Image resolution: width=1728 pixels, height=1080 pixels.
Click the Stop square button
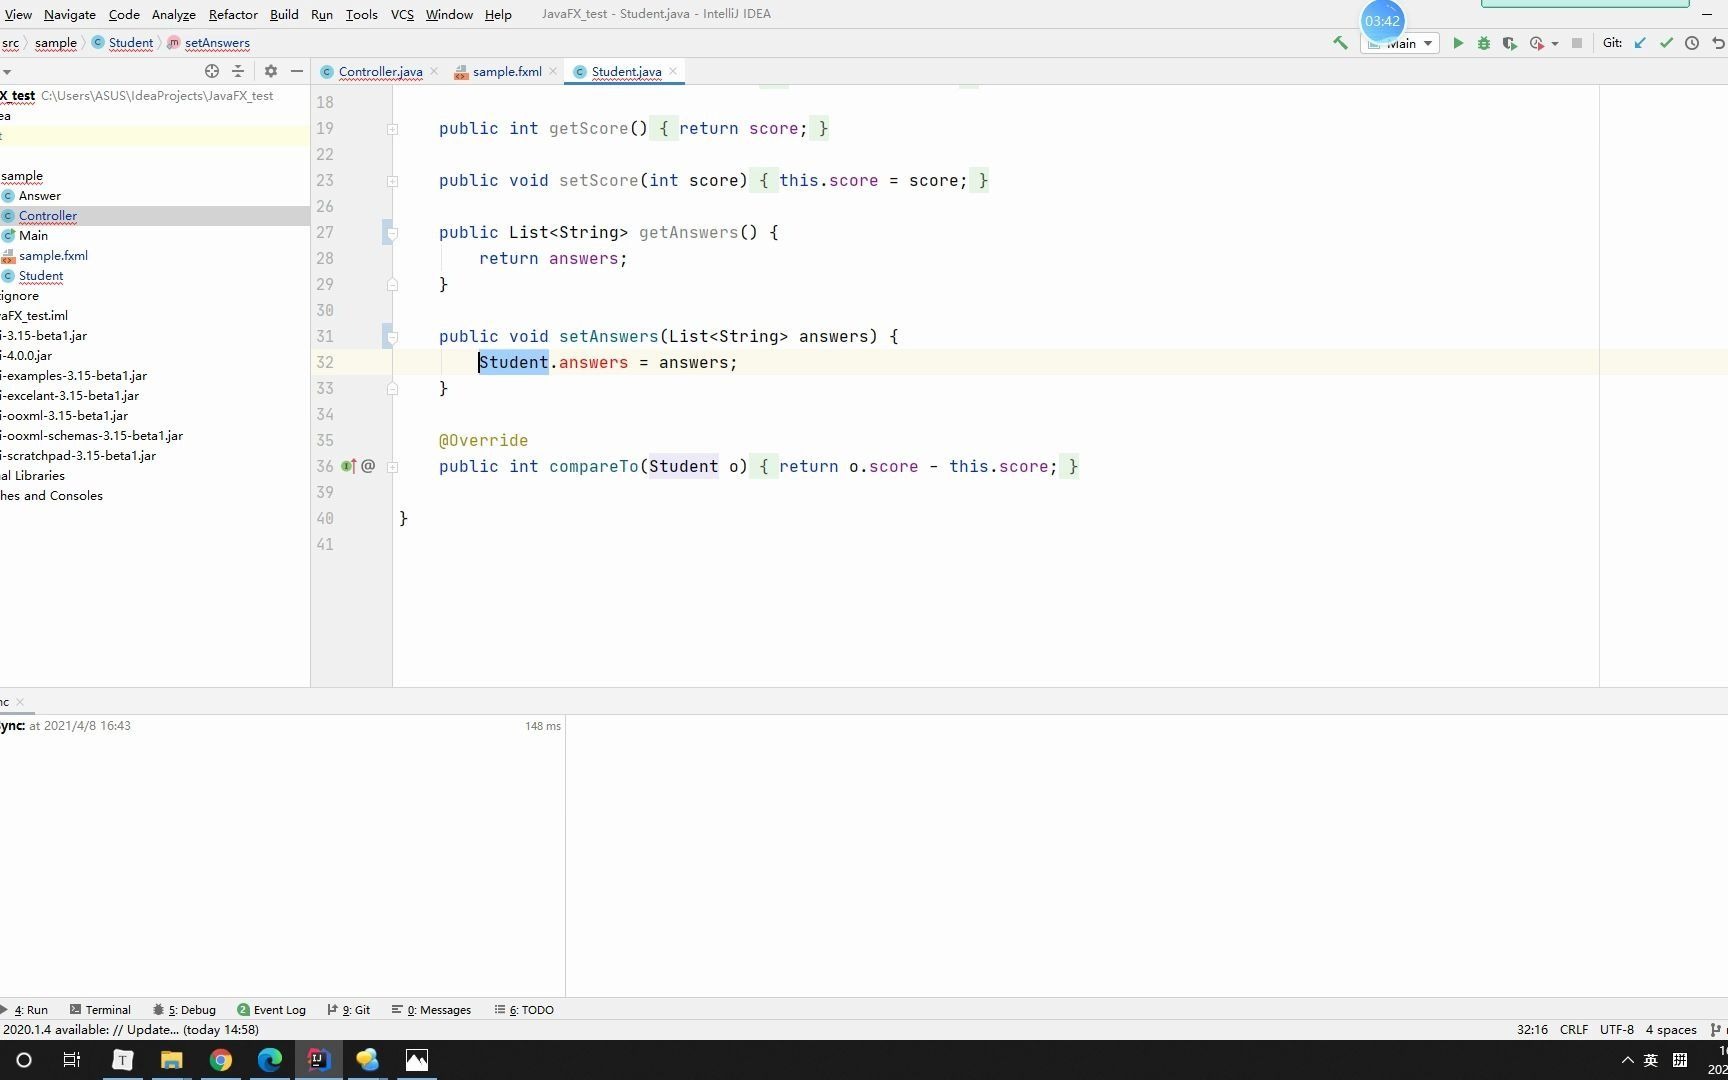pos(1577,43)
